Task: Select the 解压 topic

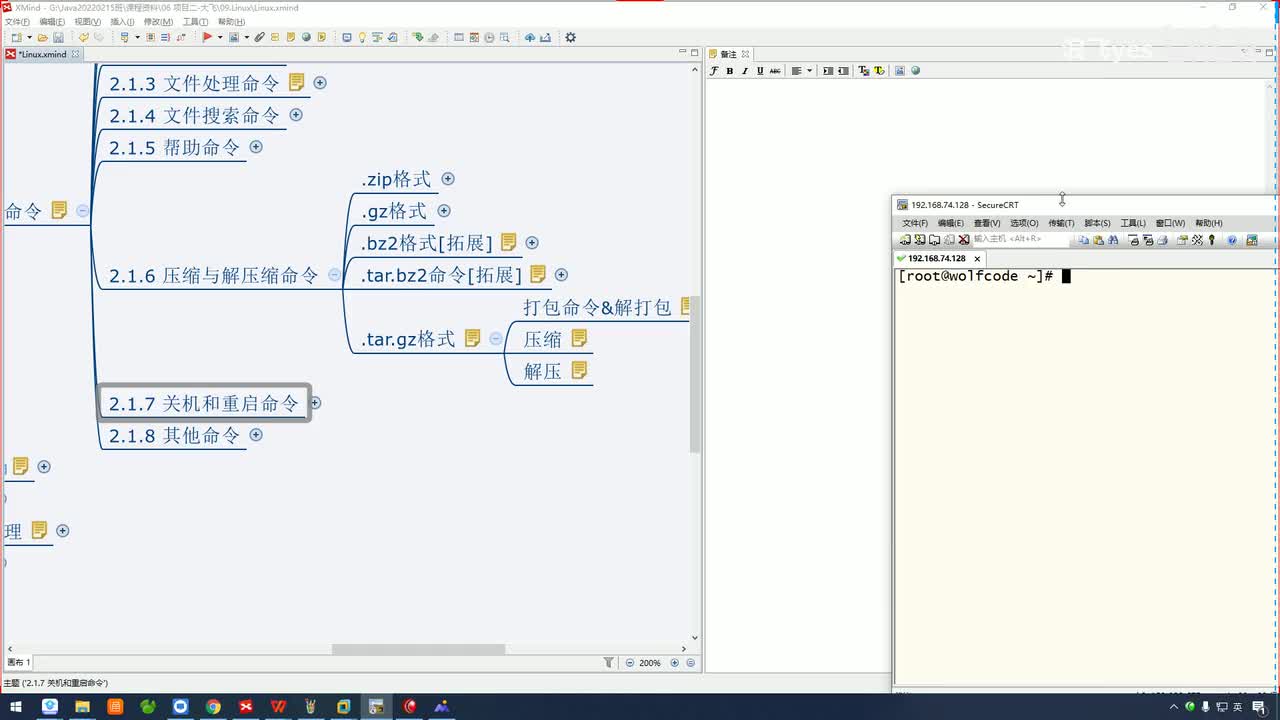Action: pos(542,371)
